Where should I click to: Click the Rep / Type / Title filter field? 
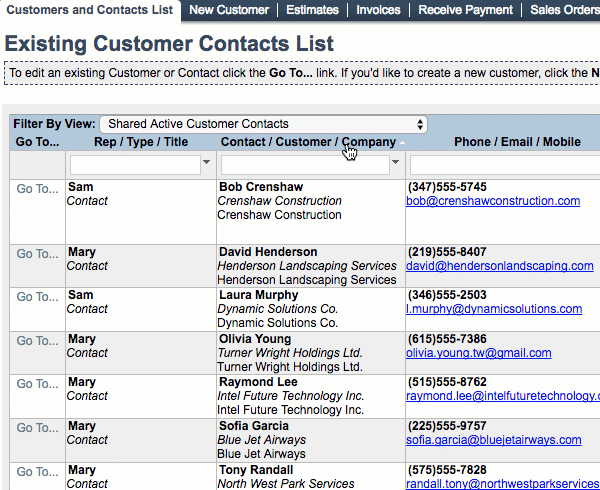[135, 165]
